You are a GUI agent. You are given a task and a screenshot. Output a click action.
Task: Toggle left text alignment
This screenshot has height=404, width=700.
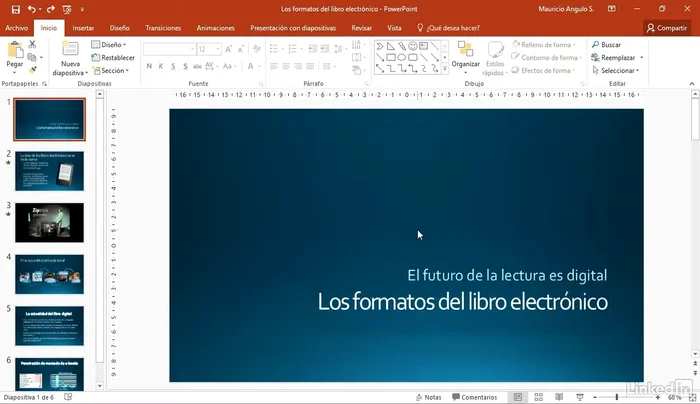pos(274,66)
